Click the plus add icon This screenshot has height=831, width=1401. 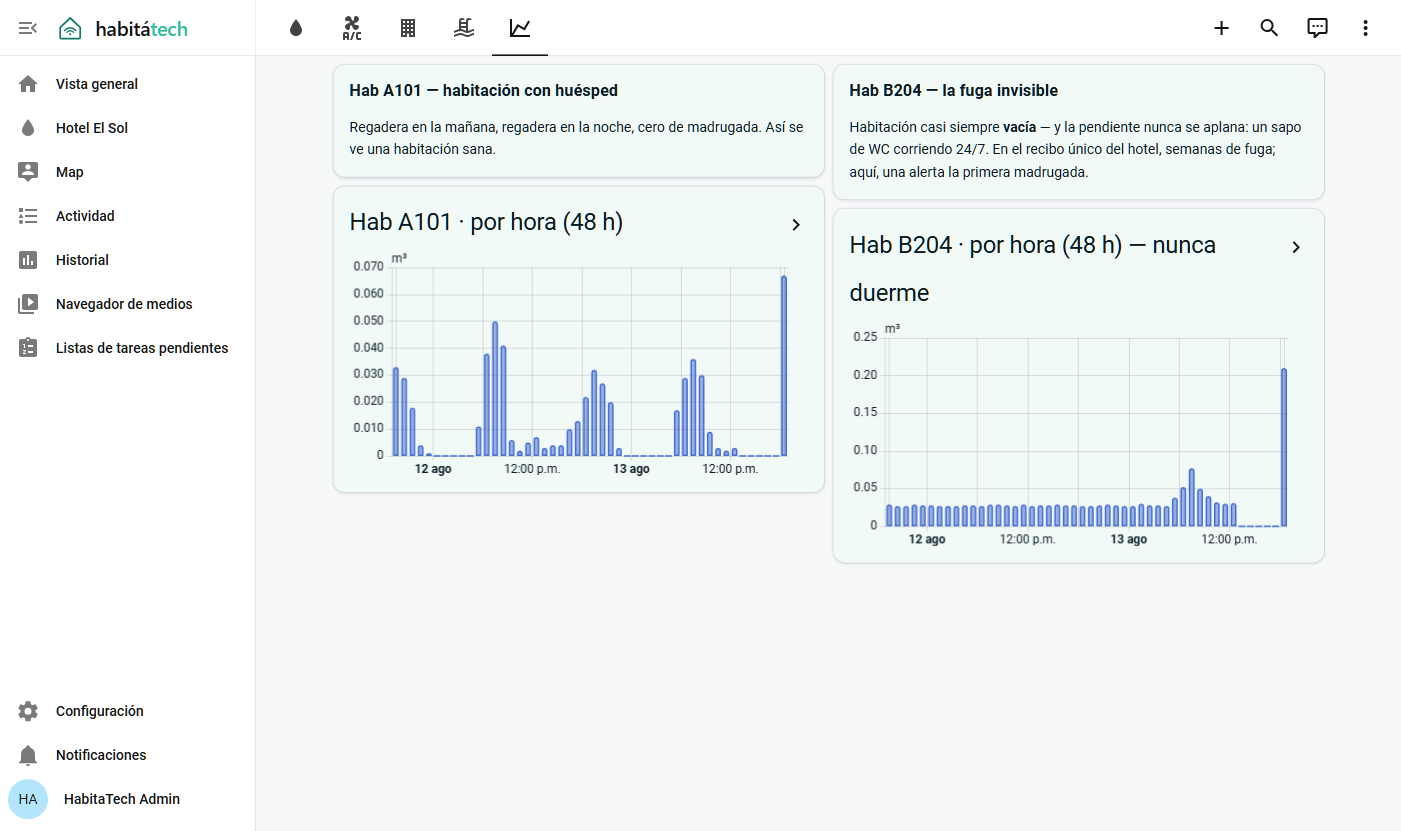(1221, 28)
